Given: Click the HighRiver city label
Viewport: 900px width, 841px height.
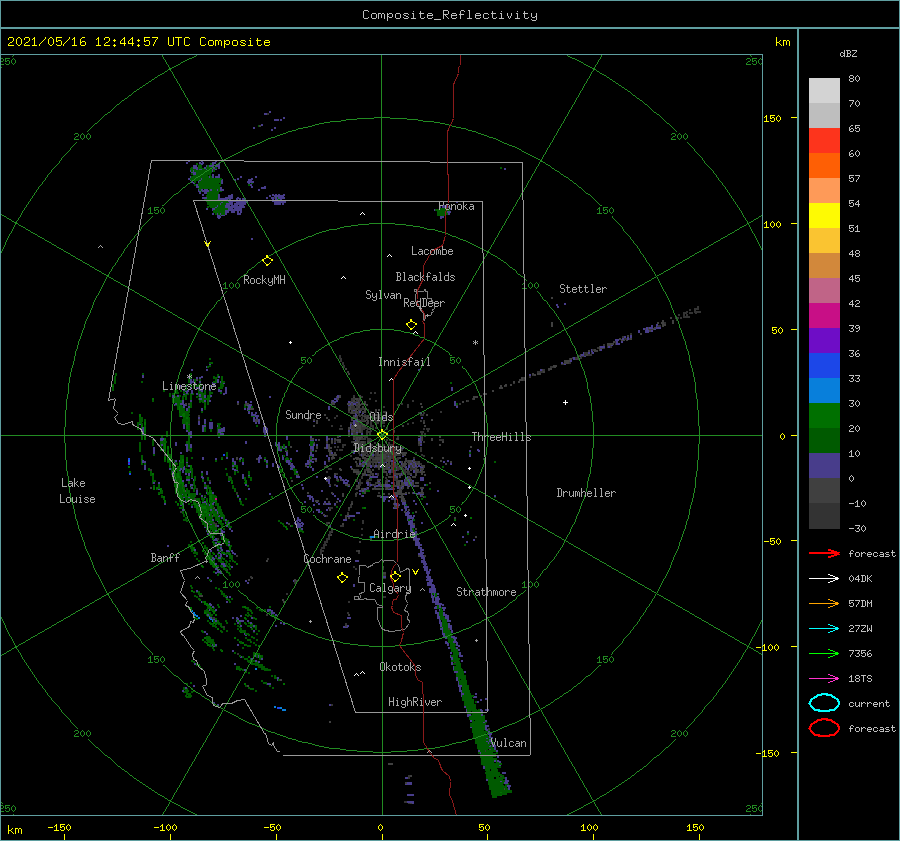Looking at the screenshot, I should tap(415, 702).
